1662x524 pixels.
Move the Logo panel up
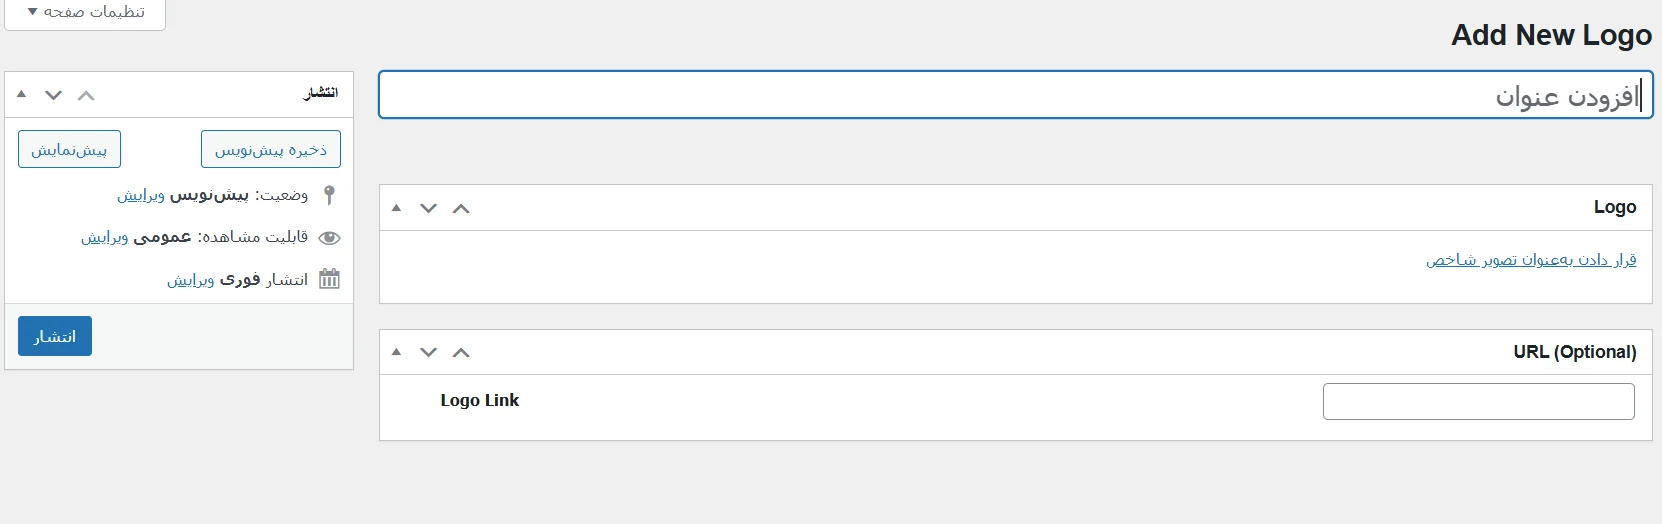pos(461,209)
